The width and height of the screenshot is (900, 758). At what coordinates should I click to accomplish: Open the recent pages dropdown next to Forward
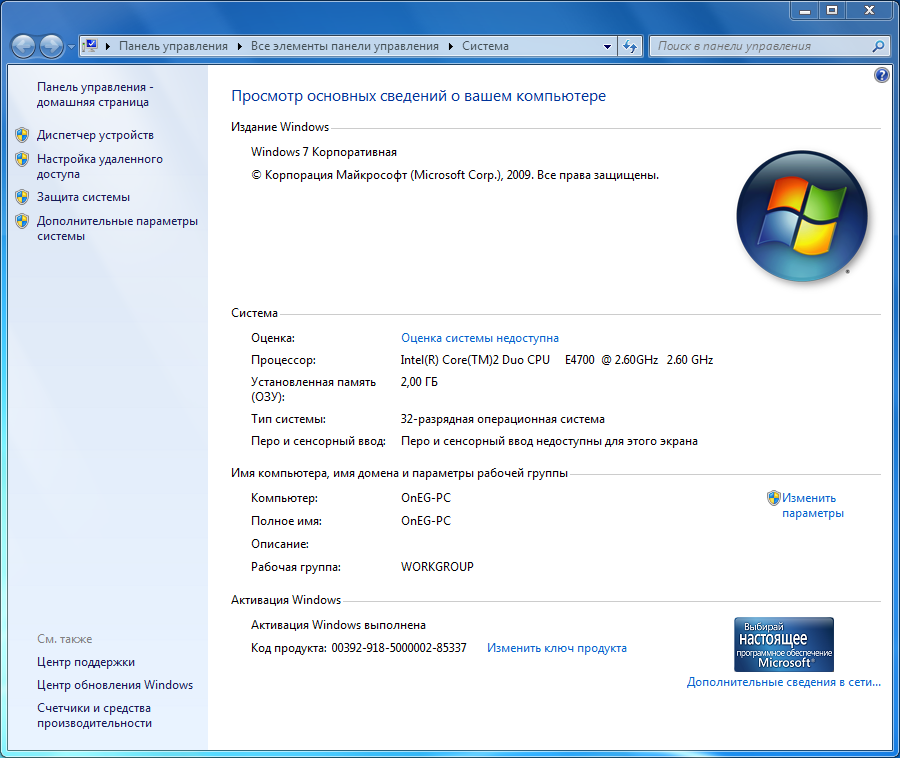[71, 46]
